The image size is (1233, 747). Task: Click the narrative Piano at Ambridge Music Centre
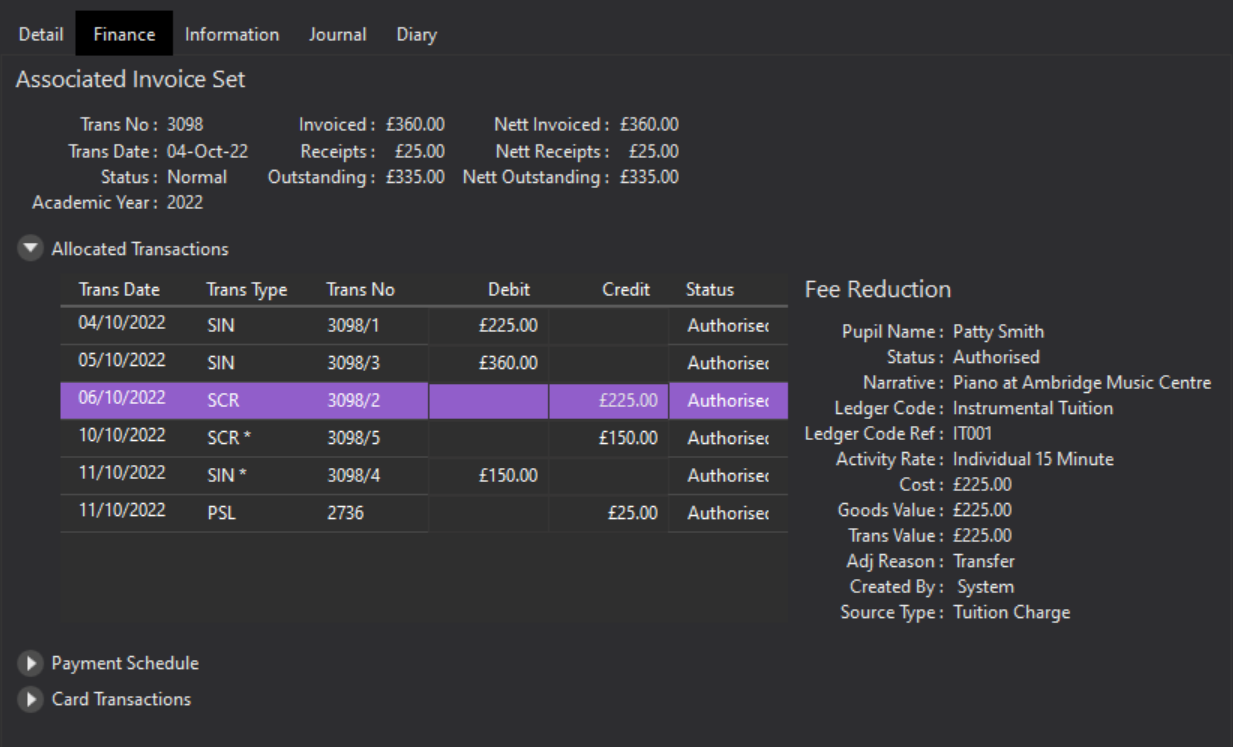[1082, 383]
